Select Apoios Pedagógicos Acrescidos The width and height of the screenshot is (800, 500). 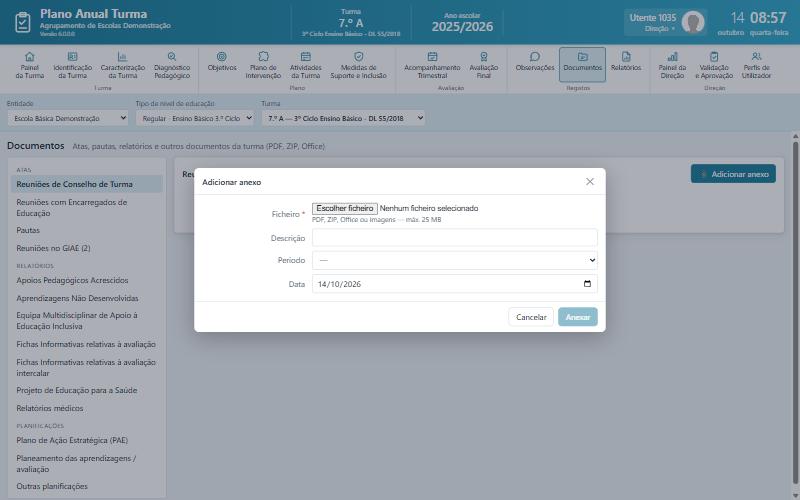pyautogui.click(x=86, y=280)
